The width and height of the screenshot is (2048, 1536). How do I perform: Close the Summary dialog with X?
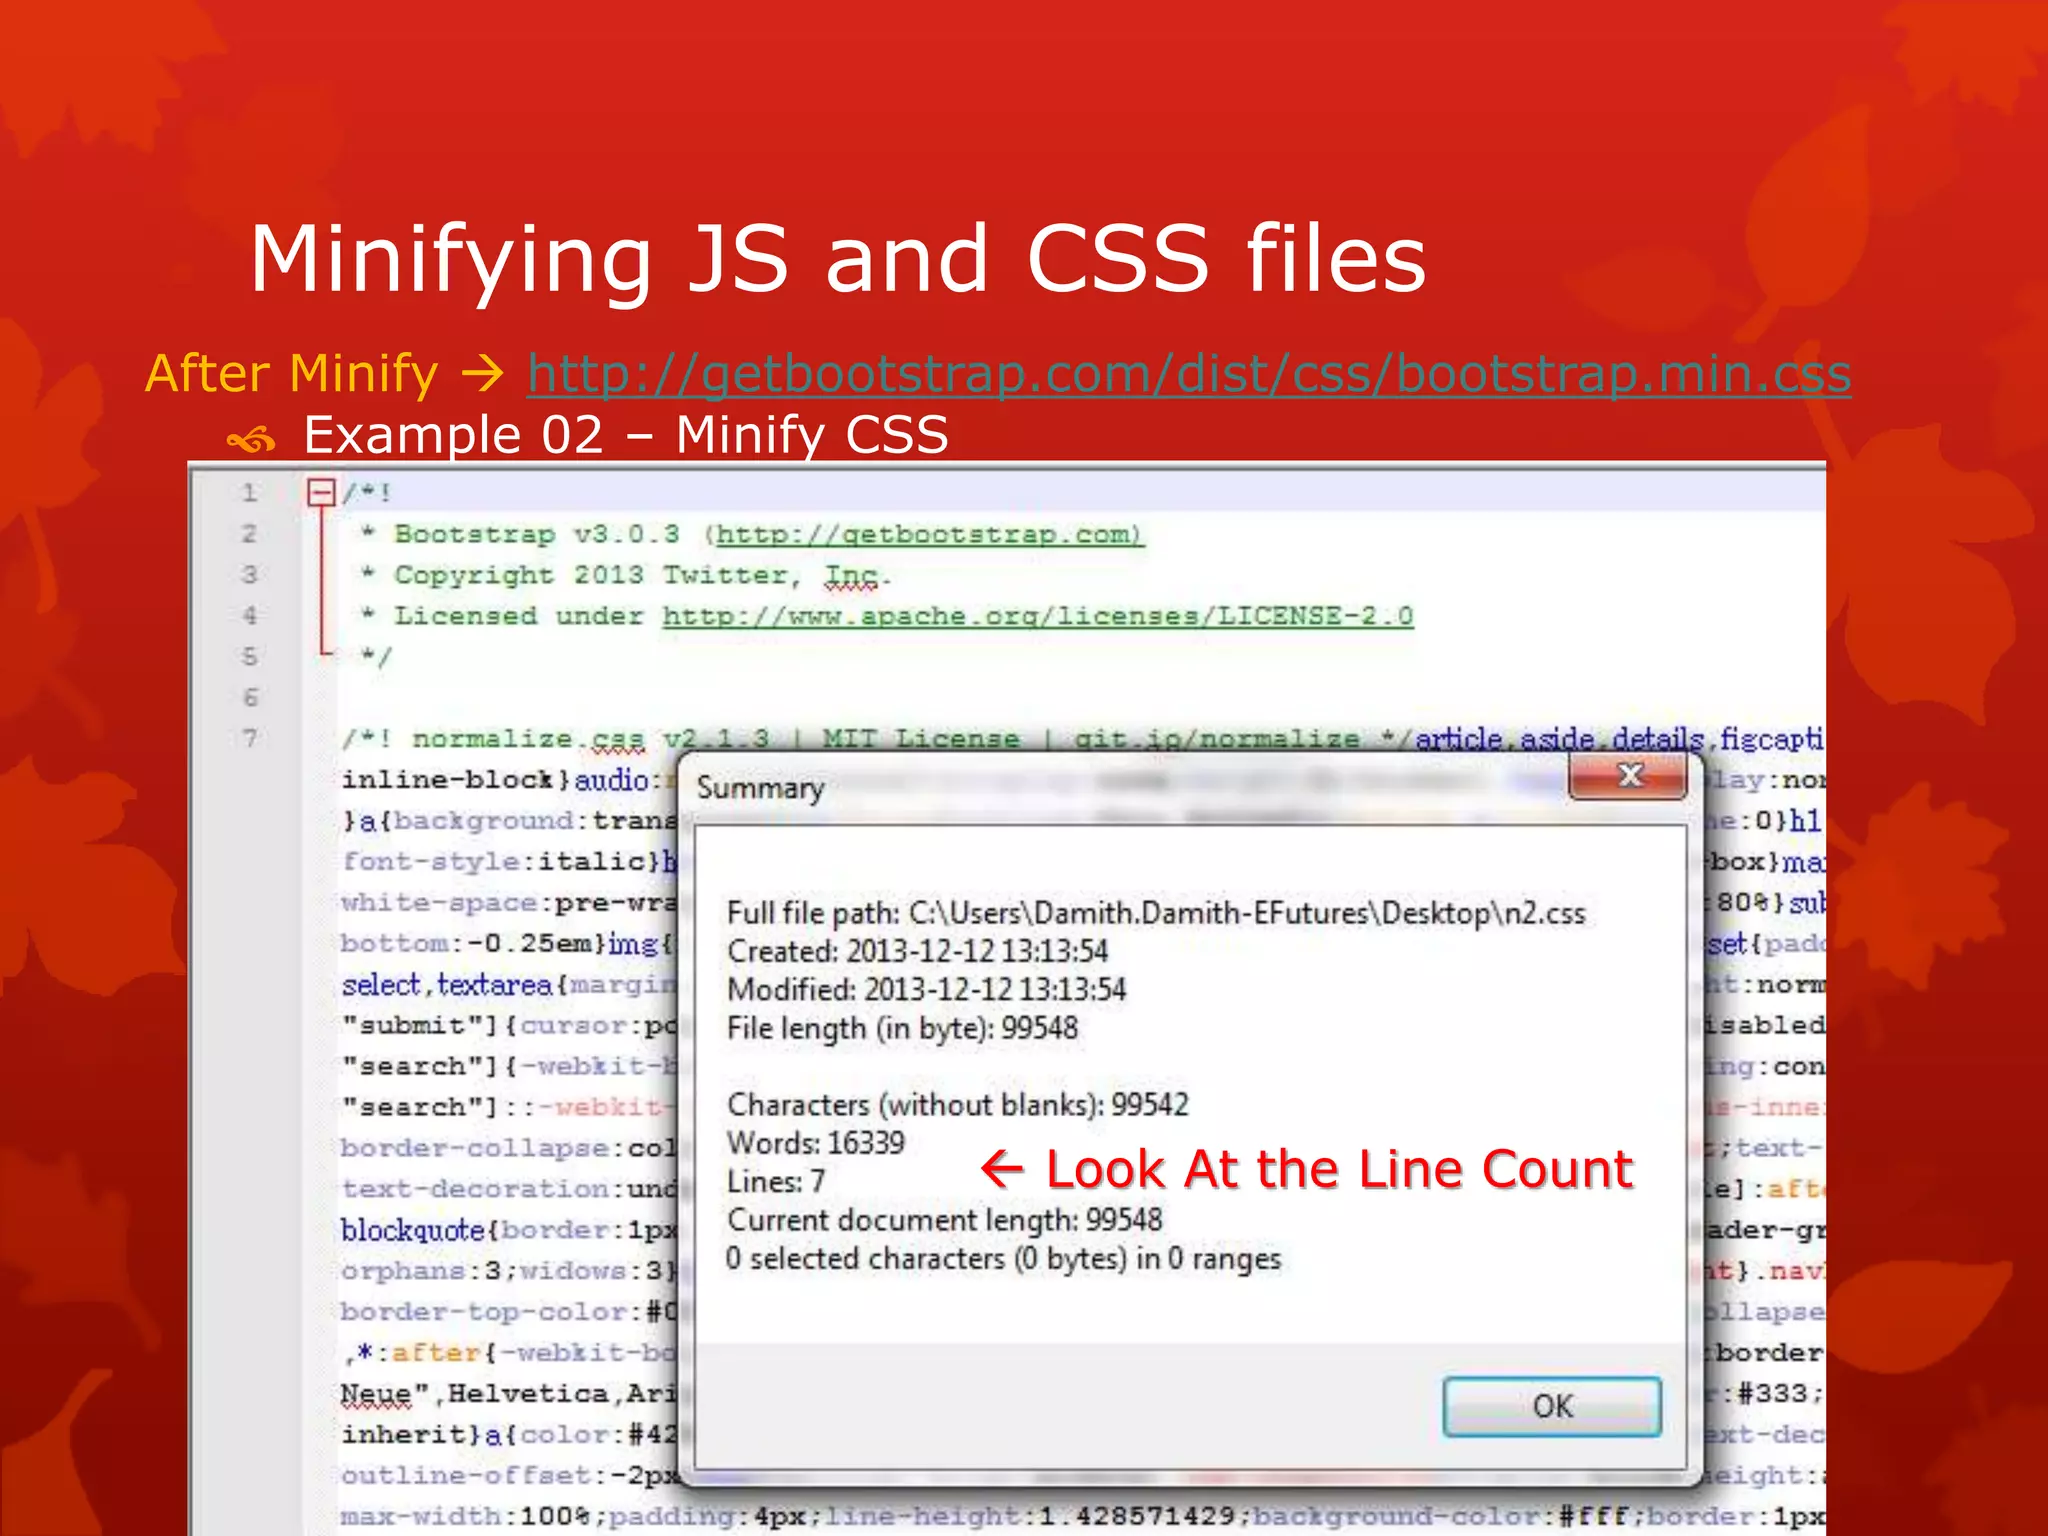[1630, 775]
